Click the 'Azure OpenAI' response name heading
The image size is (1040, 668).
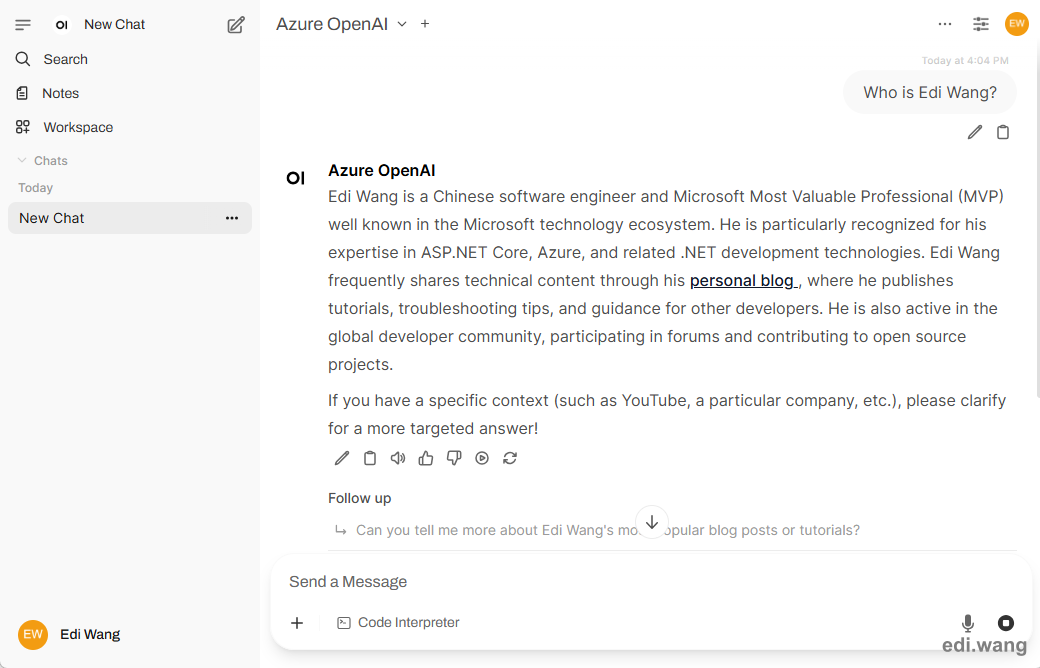(x=381, y=170)
